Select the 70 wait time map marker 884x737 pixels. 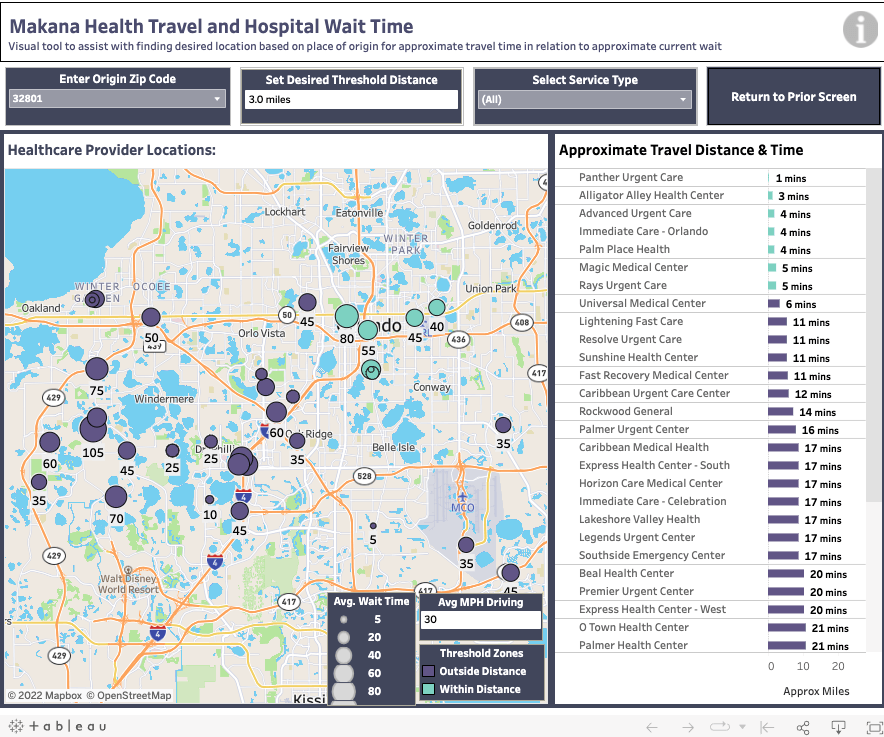pyautogui.click(x=116, y=497)
